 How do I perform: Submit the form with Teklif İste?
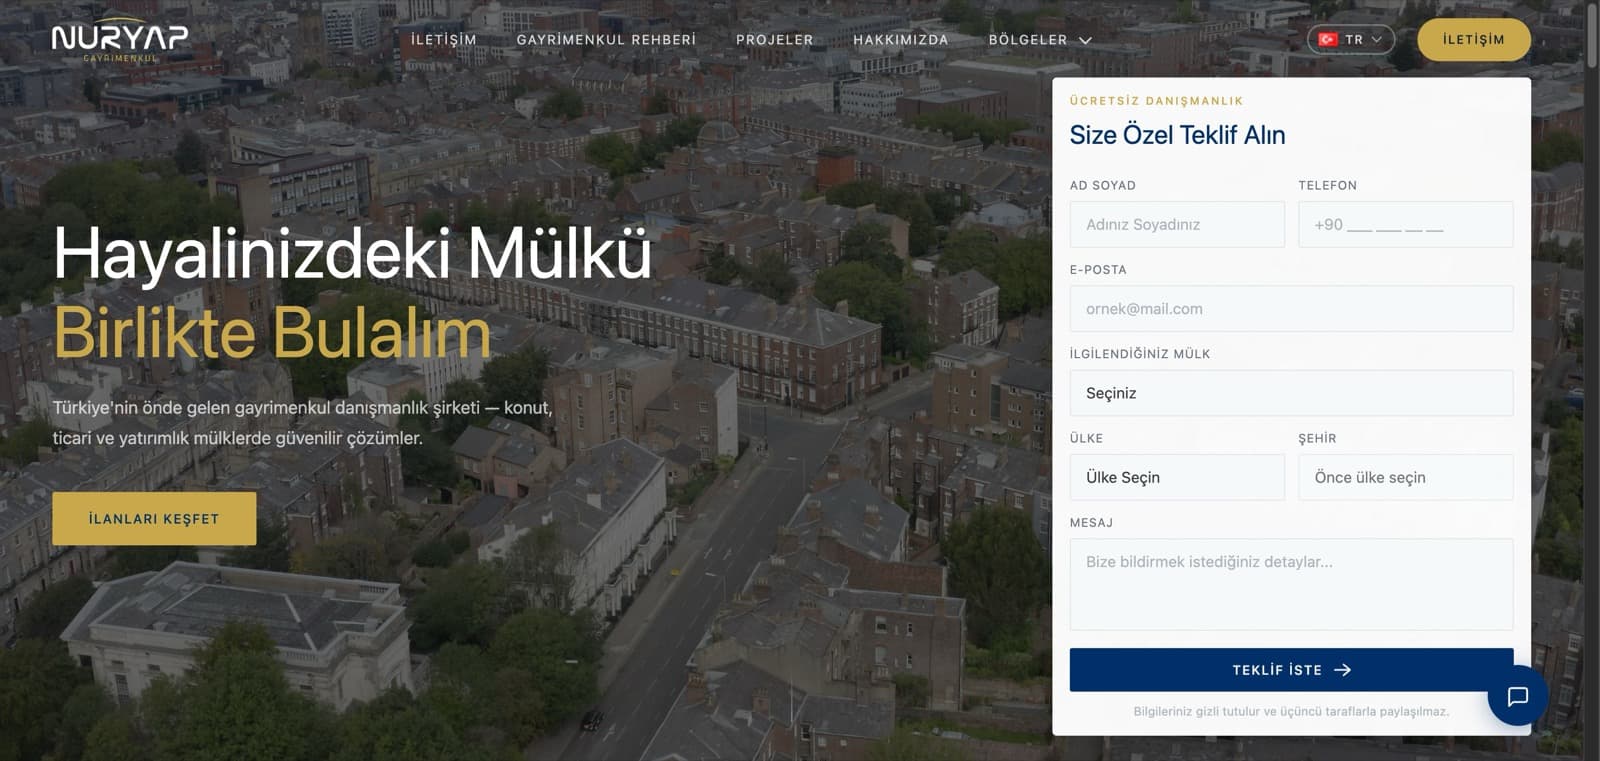point(1291,670)
